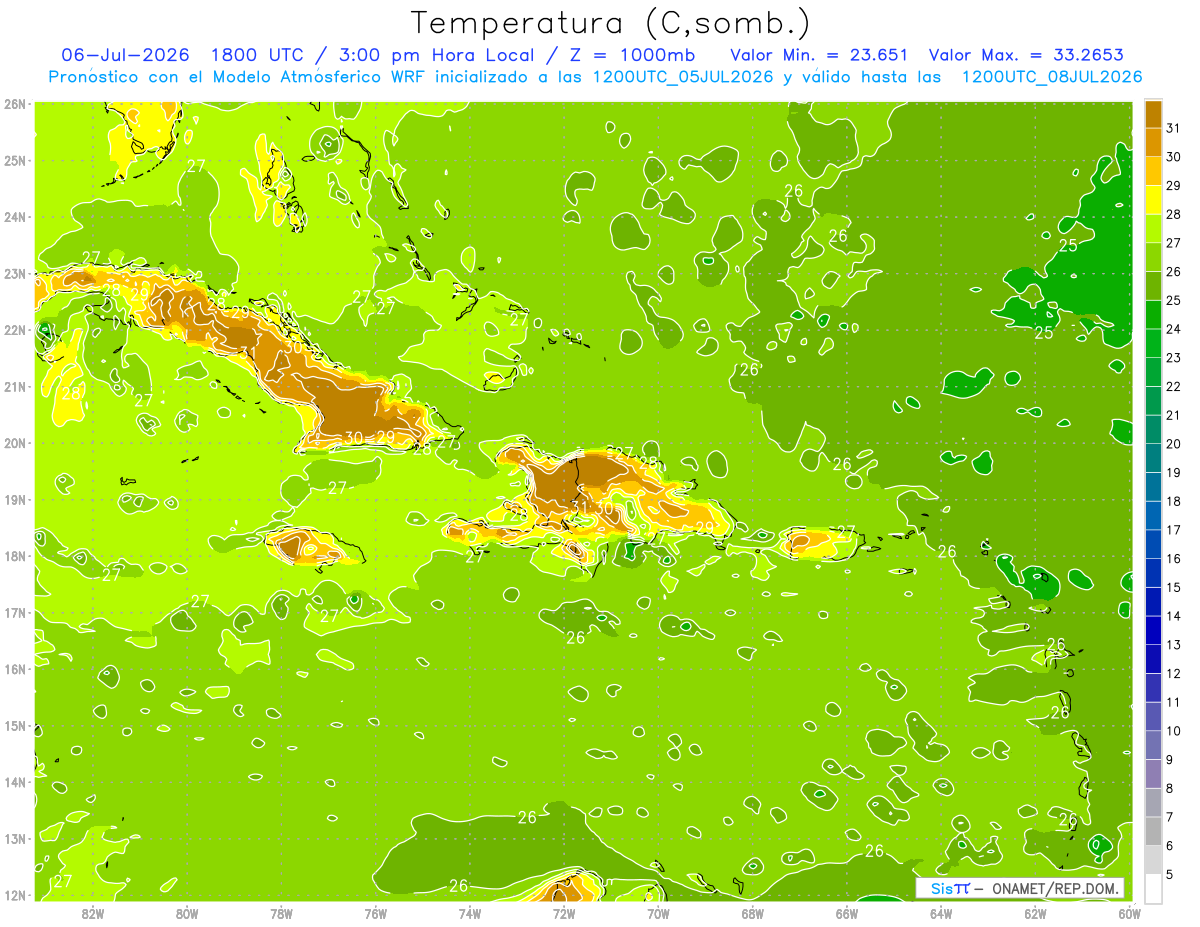This screenshot has height=927, width=1200.
Task: Click the '62W' longitude axis label
Action: (1035, 912)
